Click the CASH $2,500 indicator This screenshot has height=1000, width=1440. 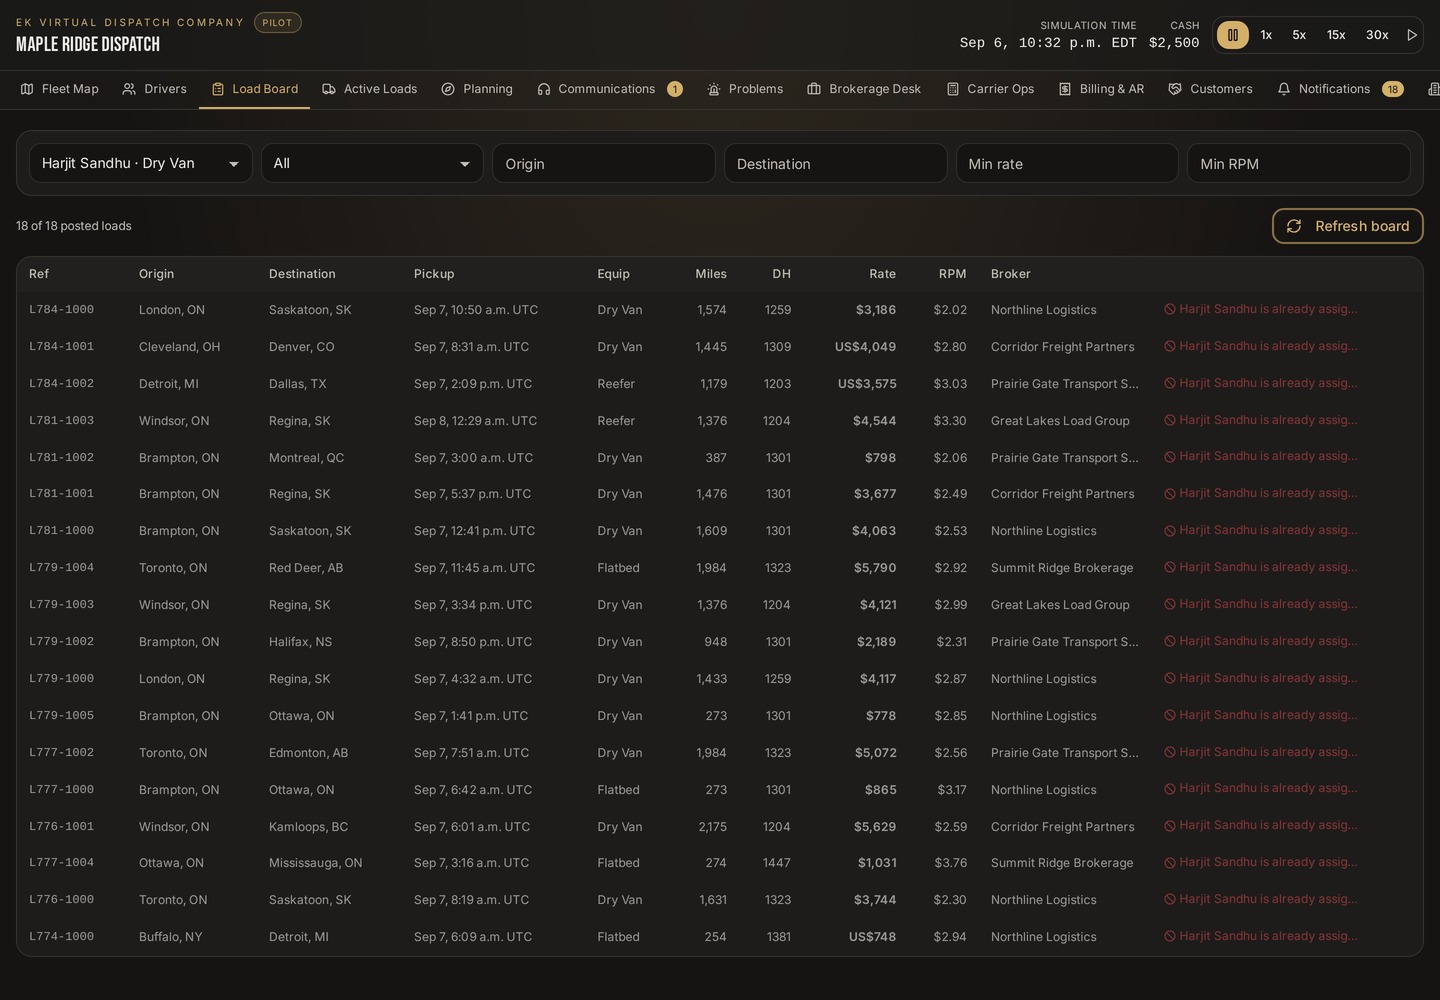click(1174, 35)
